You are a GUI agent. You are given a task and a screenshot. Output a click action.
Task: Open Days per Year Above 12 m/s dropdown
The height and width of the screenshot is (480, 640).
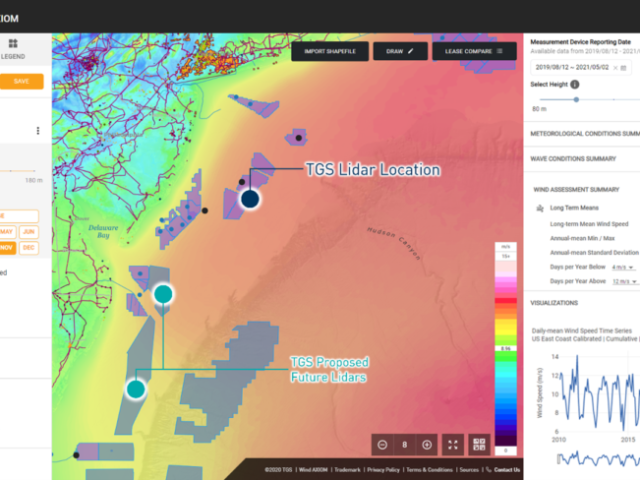[x=624, y=282]
